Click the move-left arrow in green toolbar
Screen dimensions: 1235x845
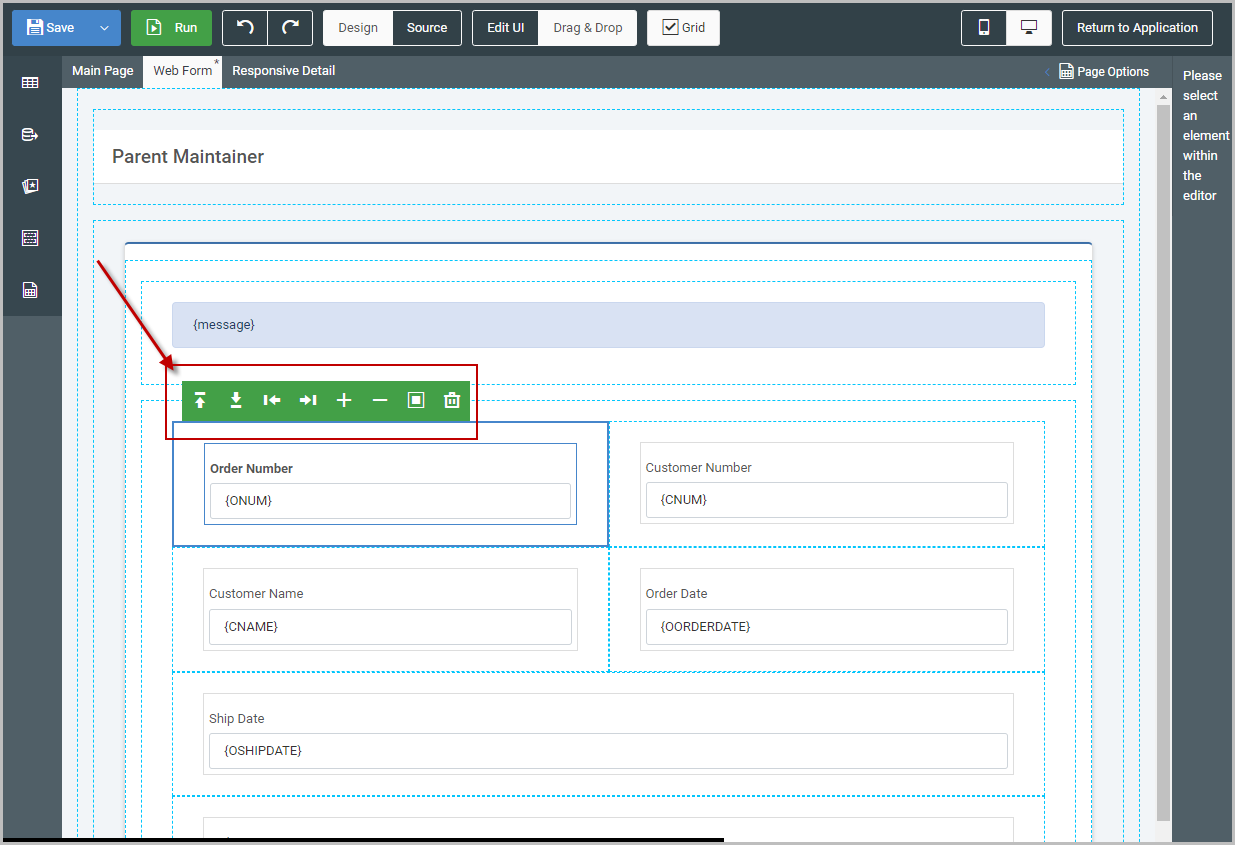[272, 401]
